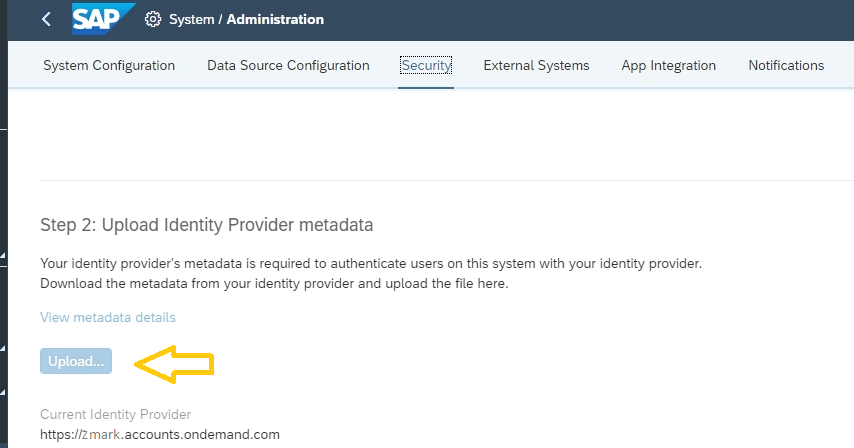Click the gear icon beside System
The image size is (854, 448).
[152, 20]
